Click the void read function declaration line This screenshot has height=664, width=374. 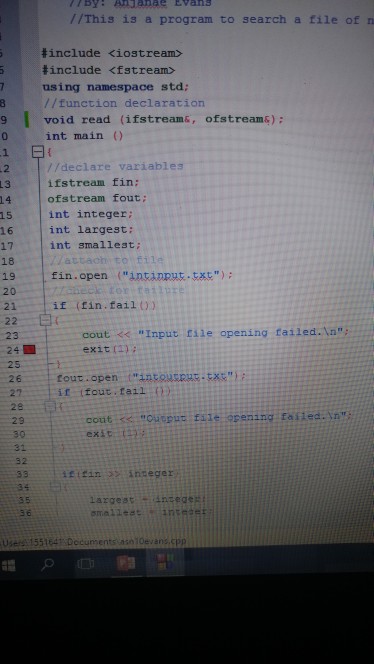point(164,120)
